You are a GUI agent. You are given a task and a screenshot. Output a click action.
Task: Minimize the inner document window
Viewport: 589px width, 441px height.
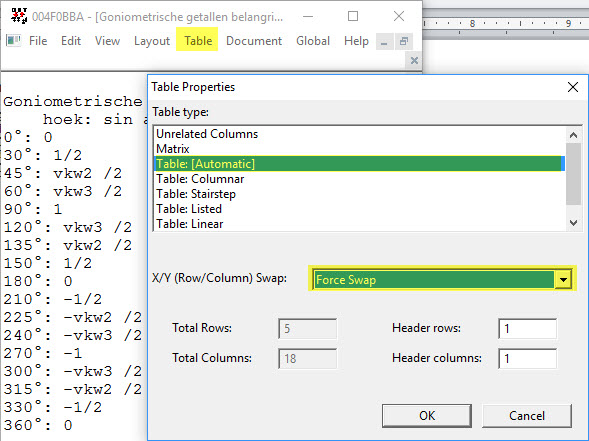point(384,41)
